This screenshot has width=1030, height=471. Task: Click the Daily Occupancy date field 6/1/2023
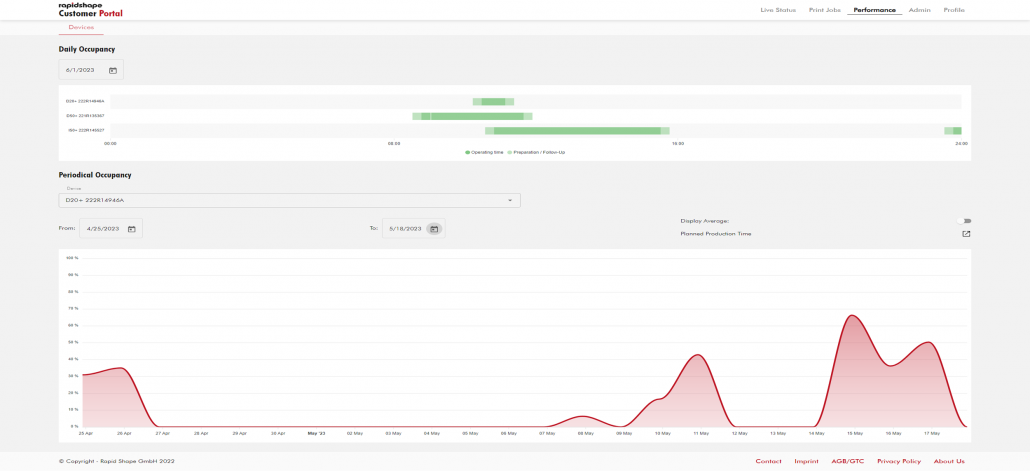tap(80, 70)
